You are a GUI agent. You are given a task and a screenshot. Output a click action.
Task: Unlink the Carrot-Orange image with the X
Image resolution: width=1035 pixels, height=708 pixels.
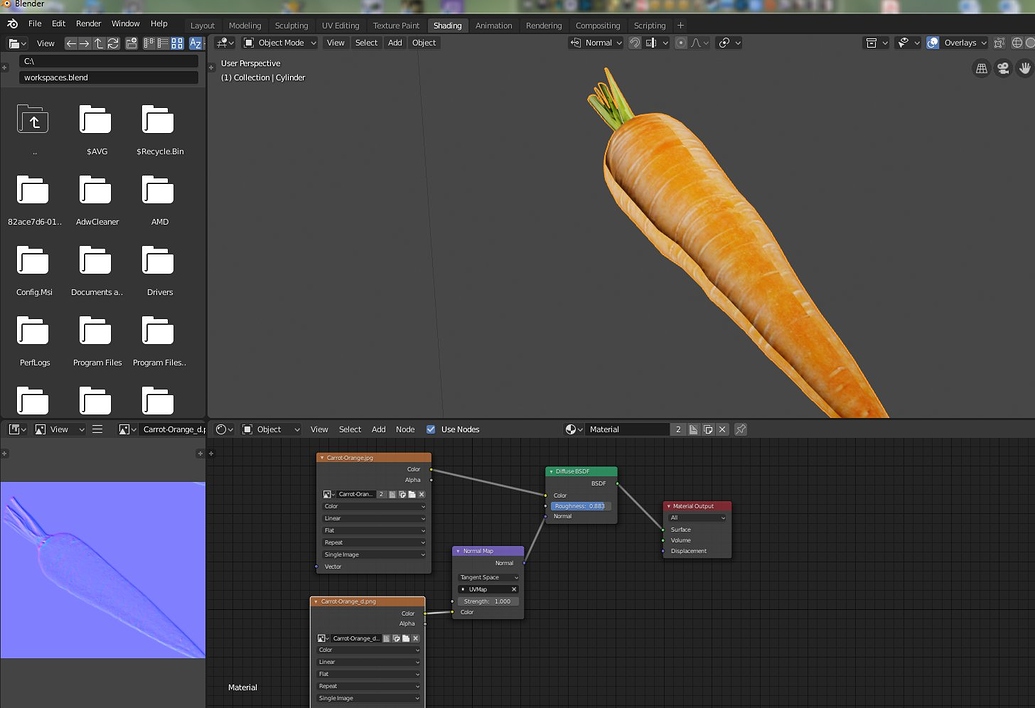(x=422, y=493)
